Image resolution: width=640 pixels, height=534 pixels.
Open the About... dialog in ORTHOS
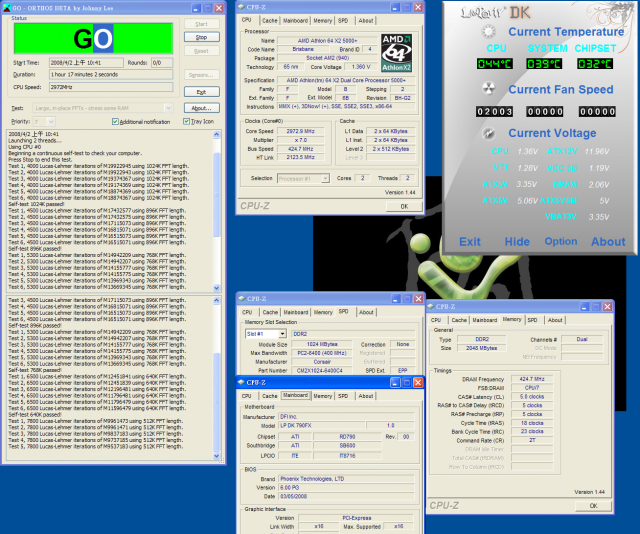tap(202, 108)
